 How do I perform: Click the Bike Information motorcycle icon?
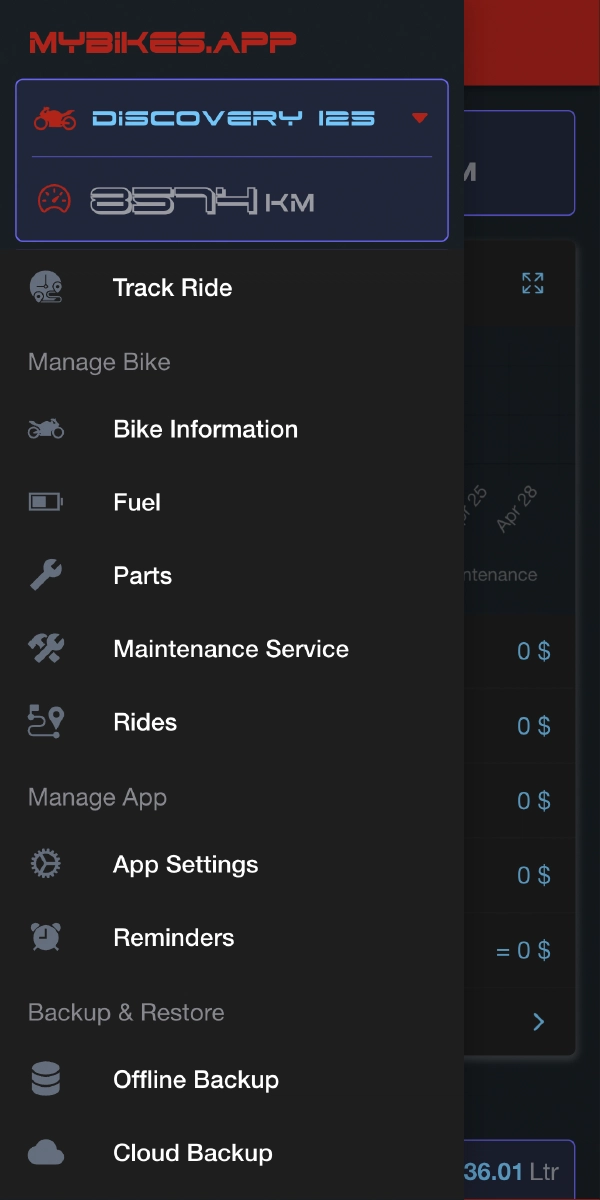pos(46,430)
